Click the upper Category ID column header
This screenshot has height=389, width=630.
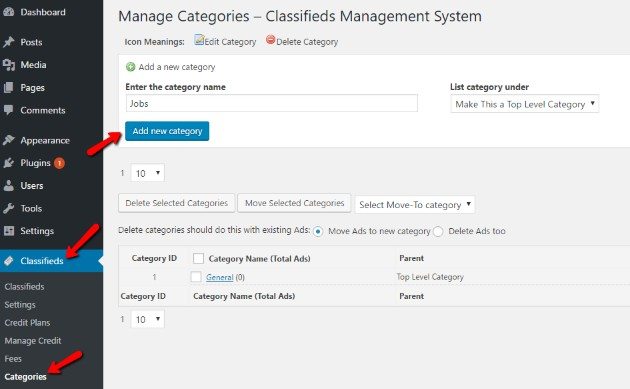[154, 258]
